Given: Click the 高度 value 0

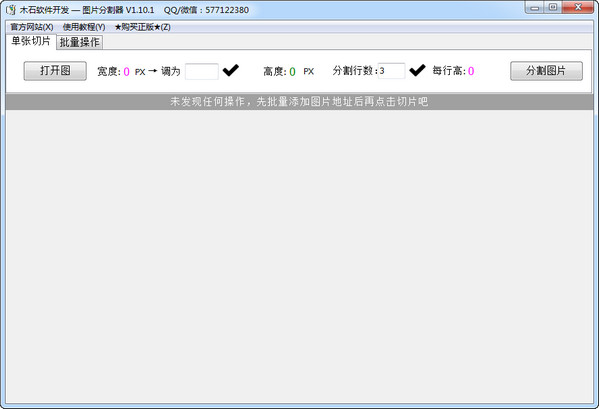Looking at the screenshot, I should tap(292, 71).
